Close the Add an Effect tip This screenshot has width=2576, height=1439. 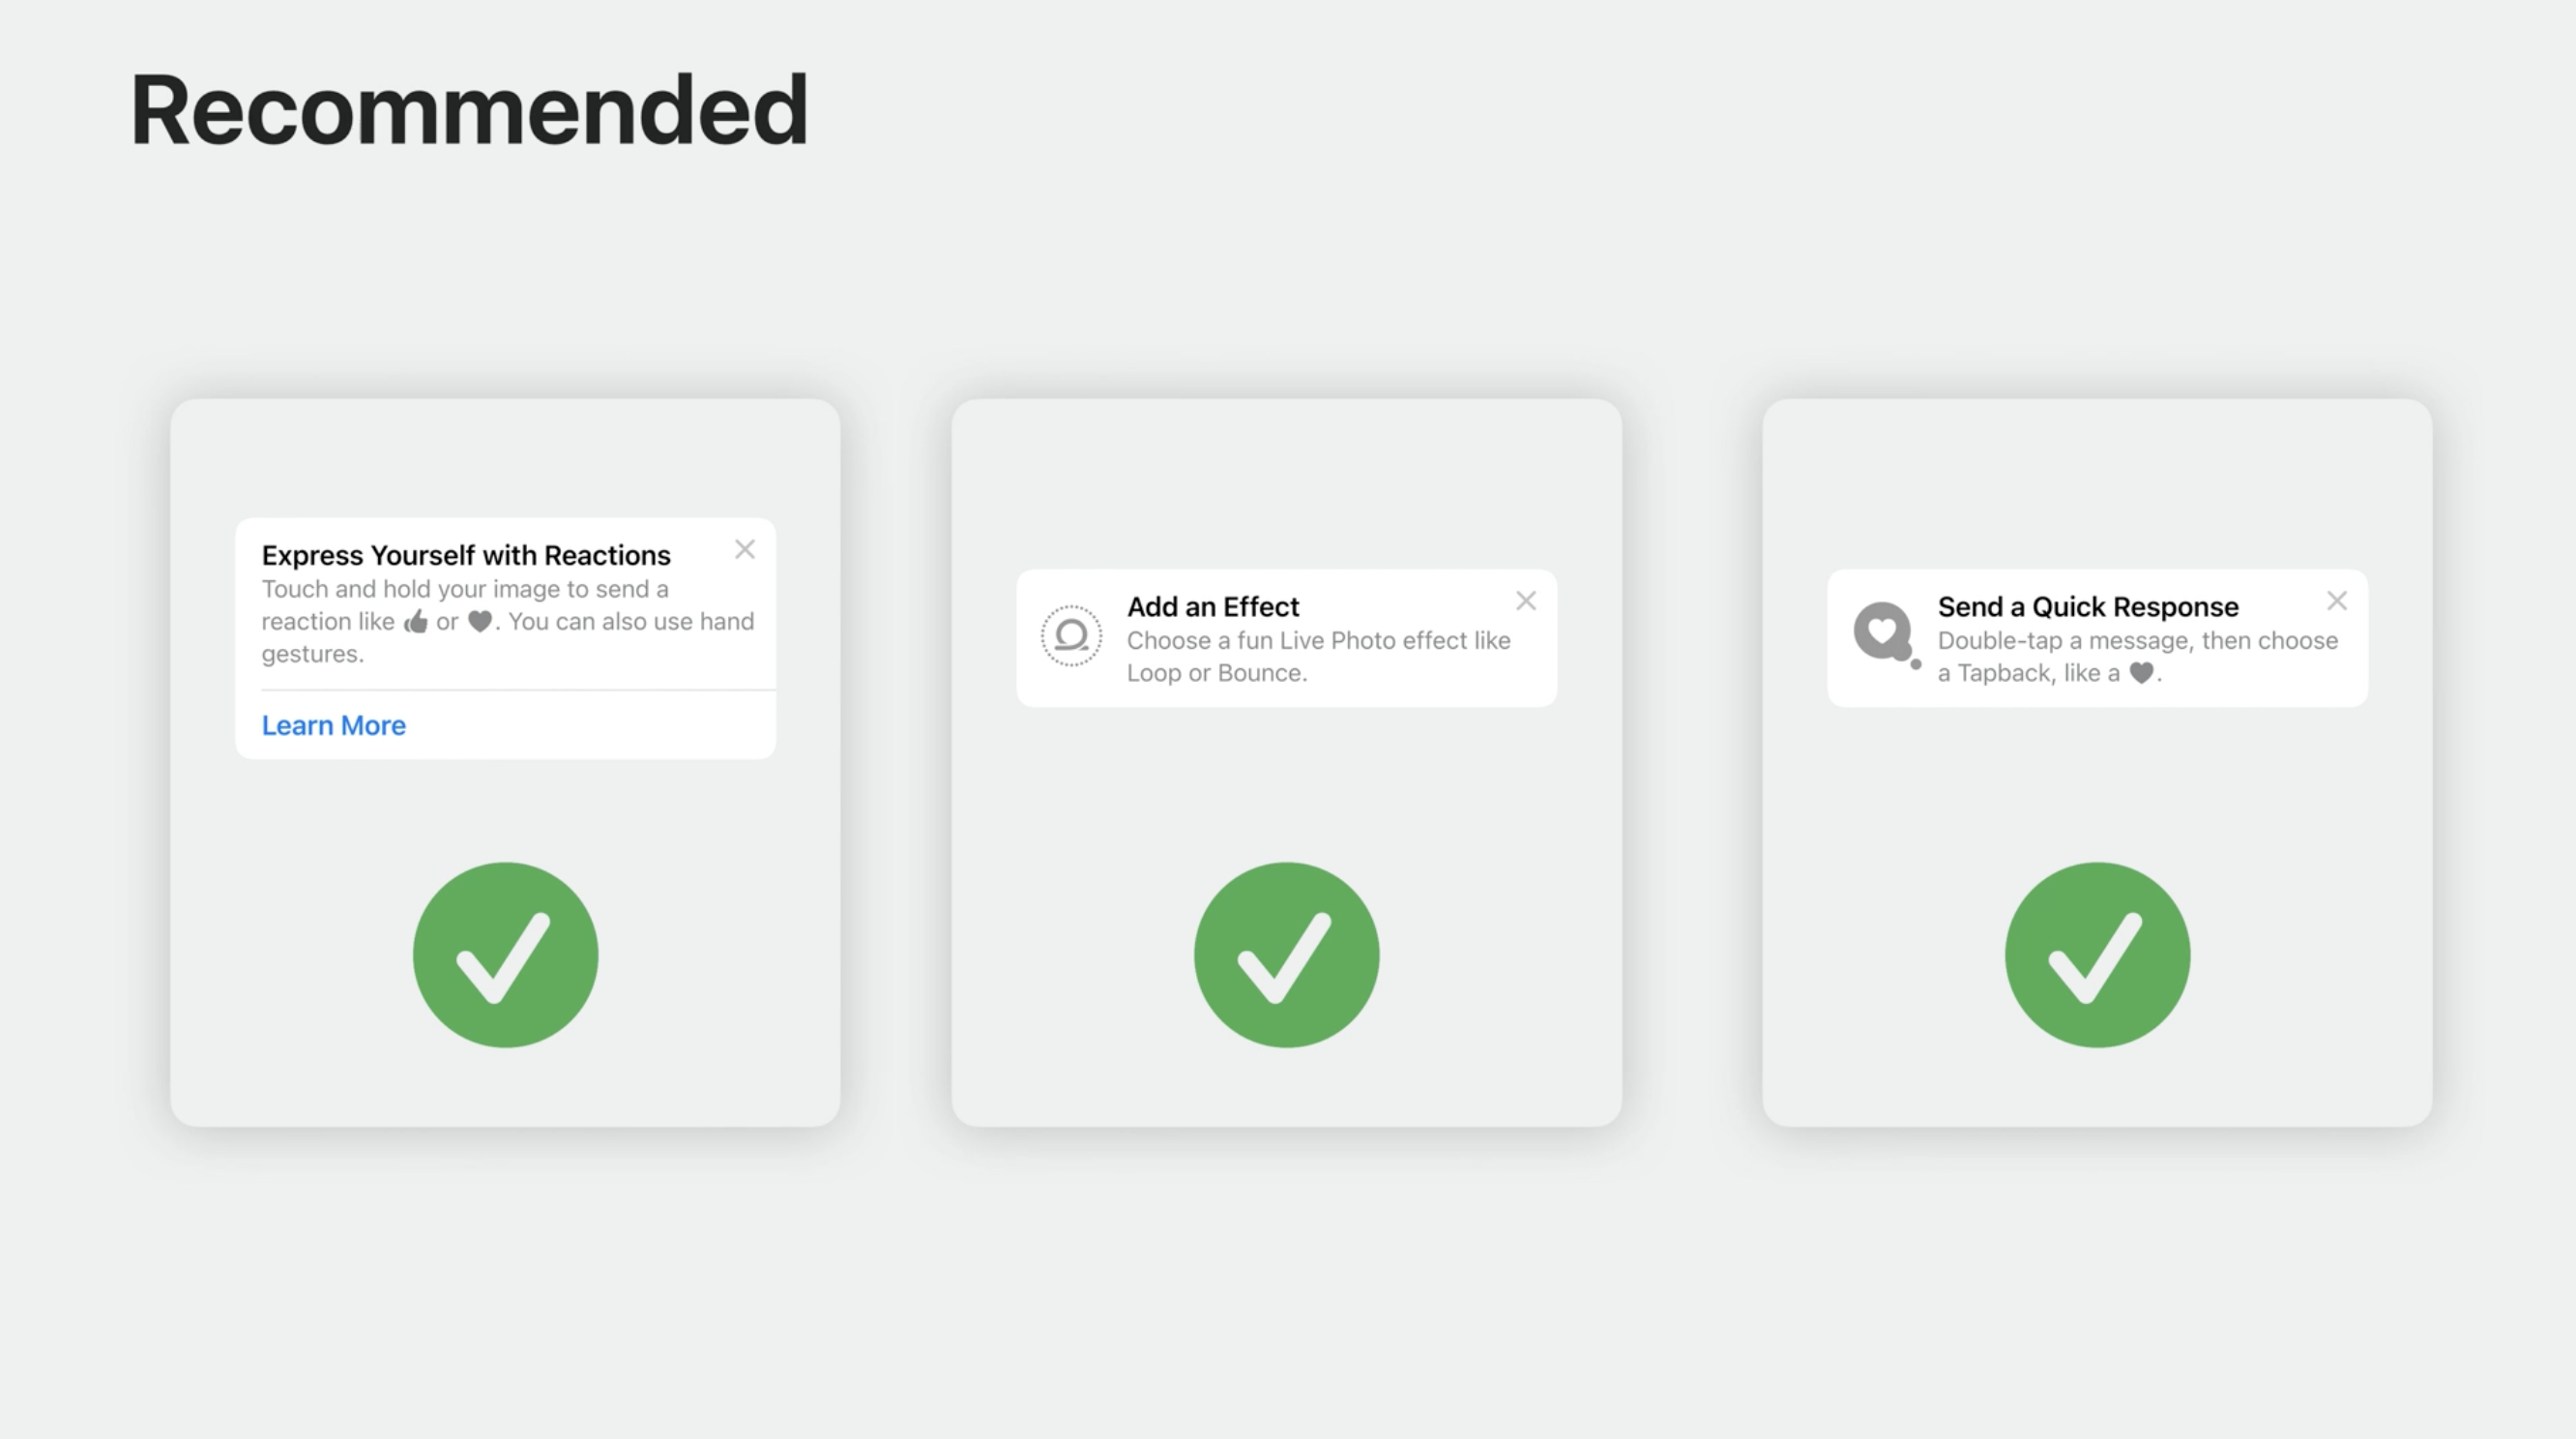coord(1525,601)
